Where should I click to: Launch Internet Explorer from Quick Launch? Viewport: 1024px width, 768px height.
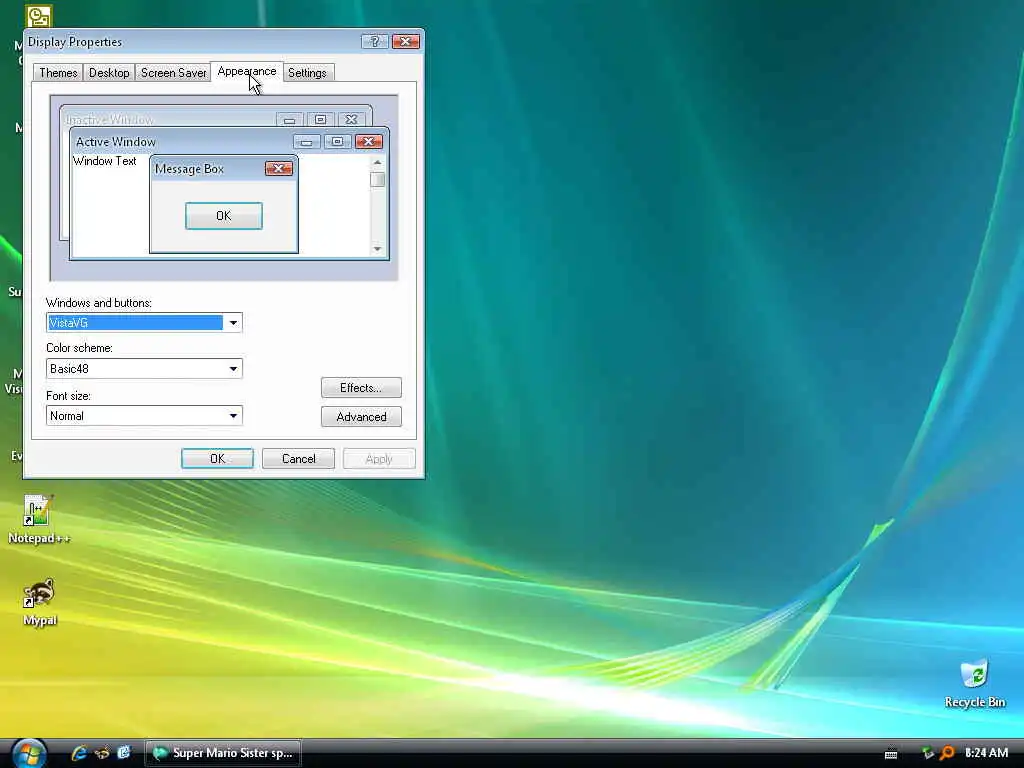pyautogui.click(x=79, y=753)
